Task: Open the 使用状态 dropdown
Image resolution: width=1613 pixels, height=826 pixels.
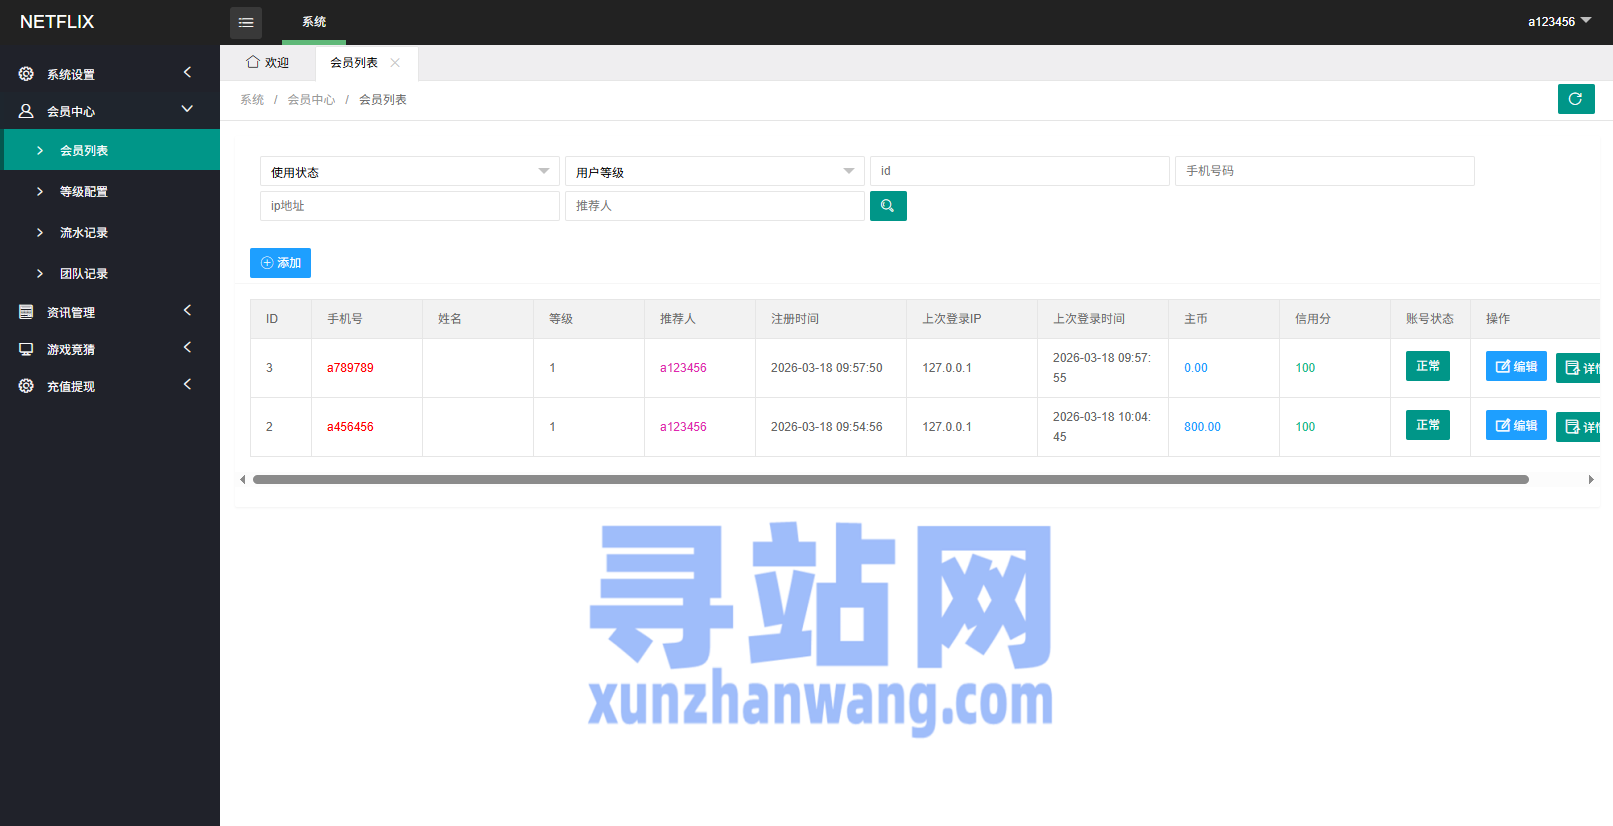Action: pyautogui.click(x=409, y=172)
